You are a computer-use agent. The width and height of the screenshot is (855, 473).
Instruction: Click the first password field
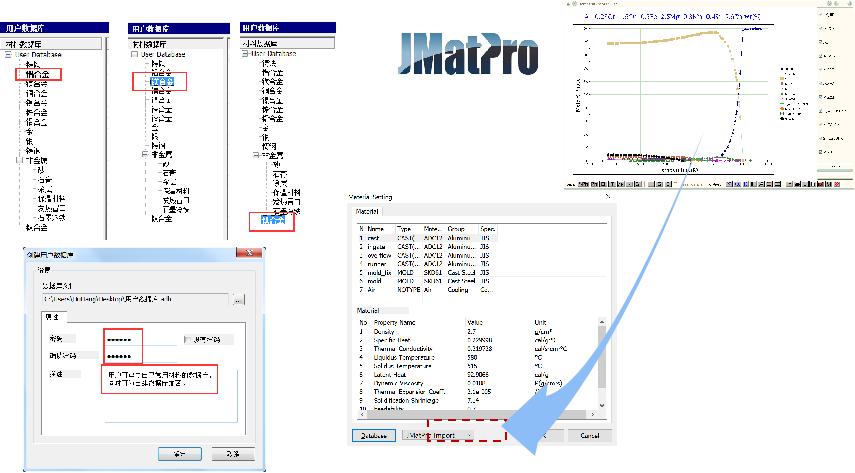pos(141,339)
